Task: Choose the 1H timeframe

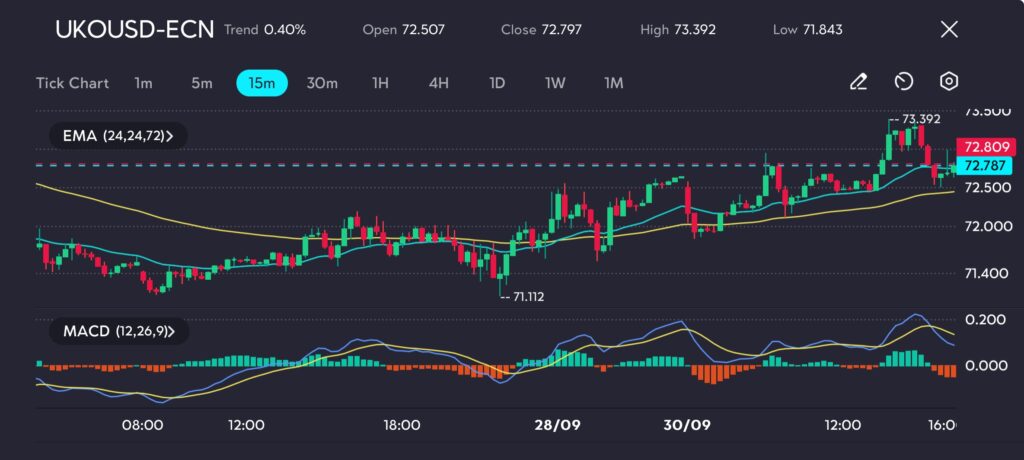Action: point(380,83)
